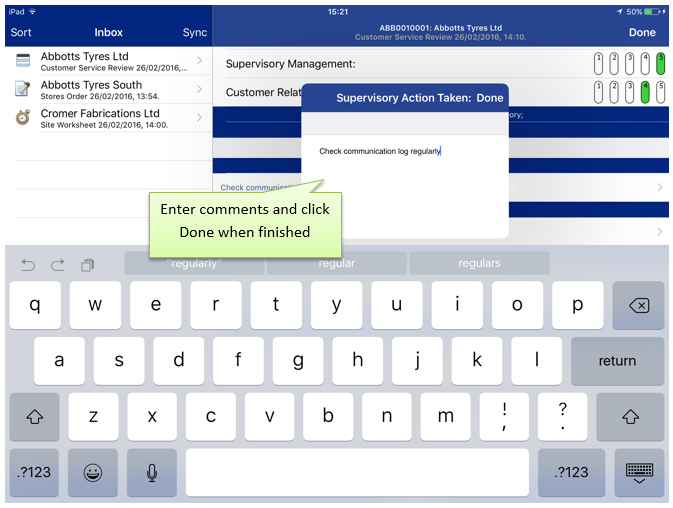Image resolution: width=673 pixels, height=508 pixels.
Task: Tap the exclamation comma key
Action: click(504, 417)
